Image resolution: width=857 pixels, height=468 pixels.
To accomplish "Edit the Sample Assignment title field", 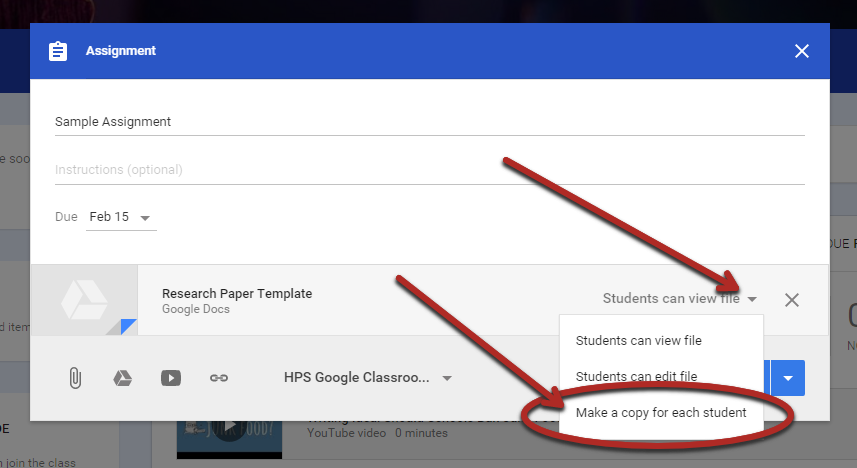I will pos(430,121).
